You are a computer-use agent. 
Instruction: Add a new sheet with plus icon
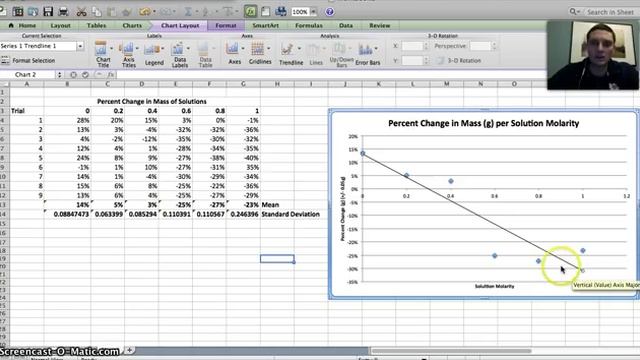pos(129,350)
